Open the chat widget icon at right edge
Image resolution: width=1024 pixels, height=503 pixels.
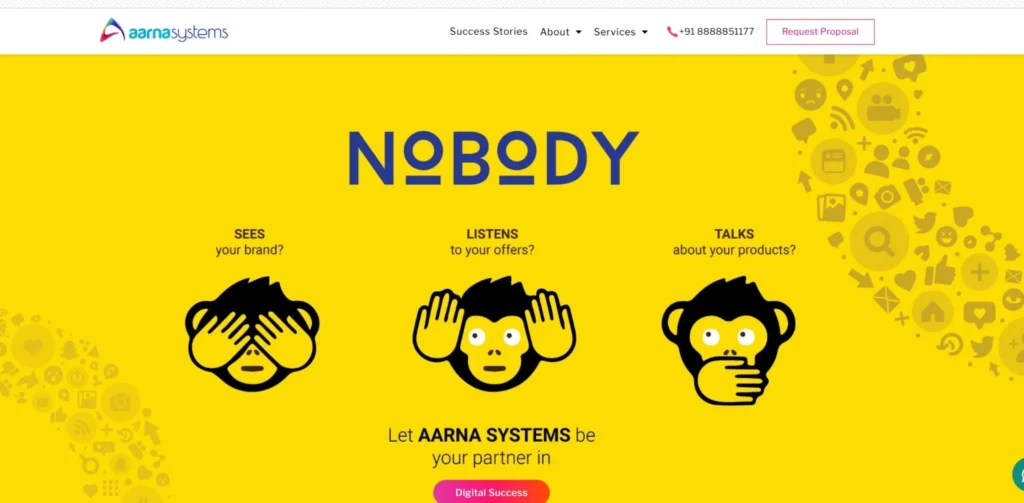(1017, 474)
